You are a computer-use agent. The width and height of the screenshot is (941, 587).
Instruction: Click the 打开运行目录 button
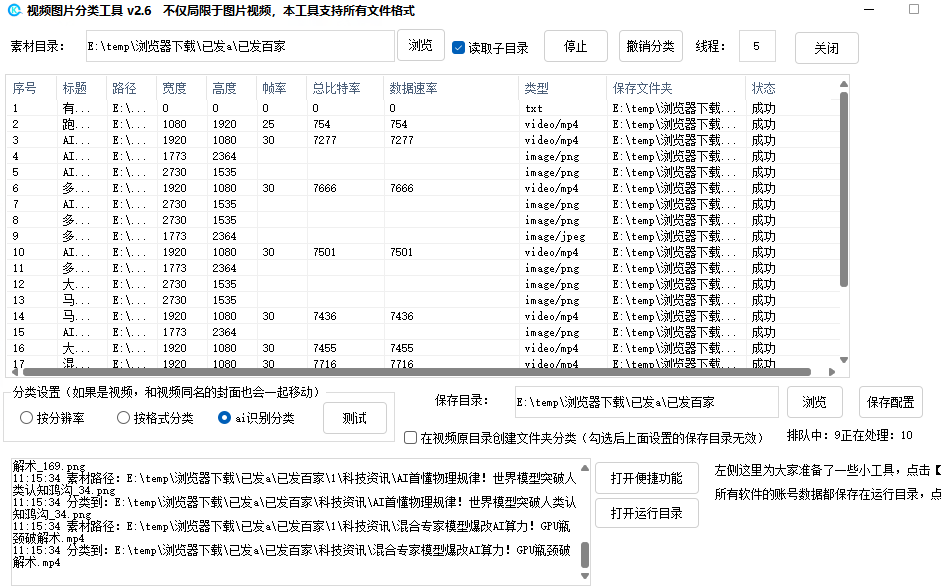click(646, 513)
